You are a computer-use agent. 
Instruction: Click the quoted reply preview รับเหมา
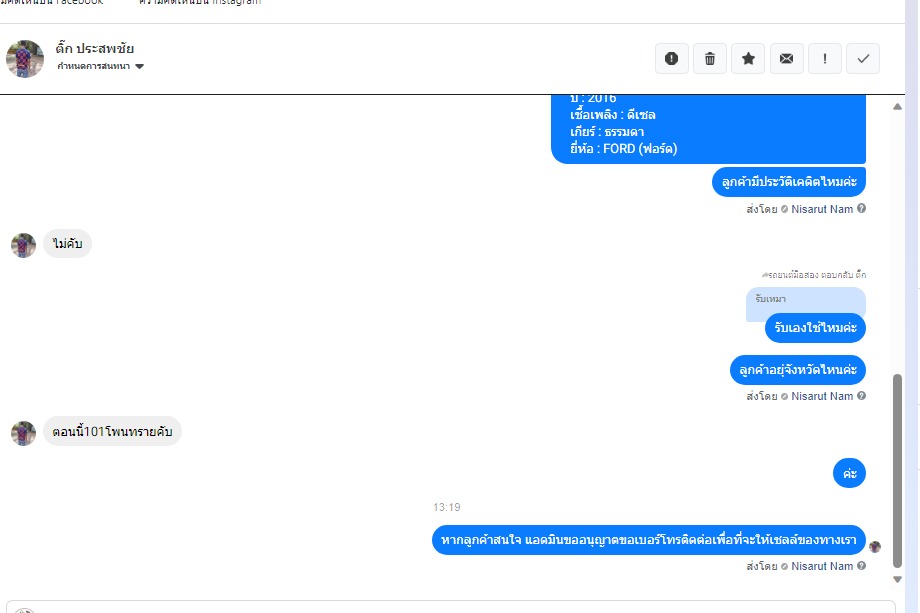(x=806, y=302)
